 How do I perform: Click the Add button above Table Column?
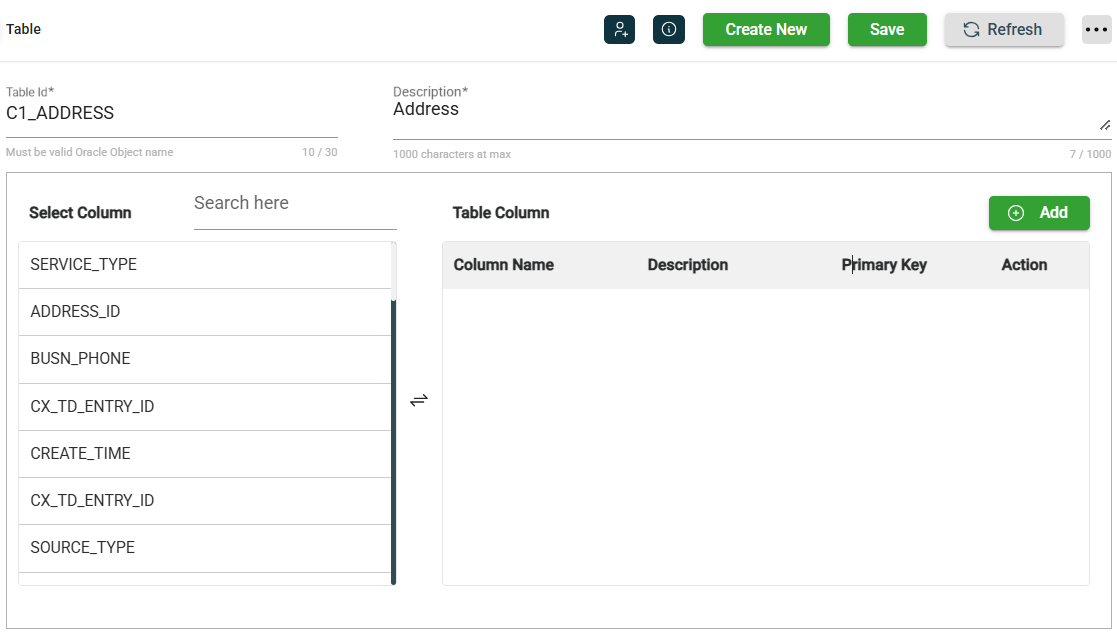pos(1038,213)
